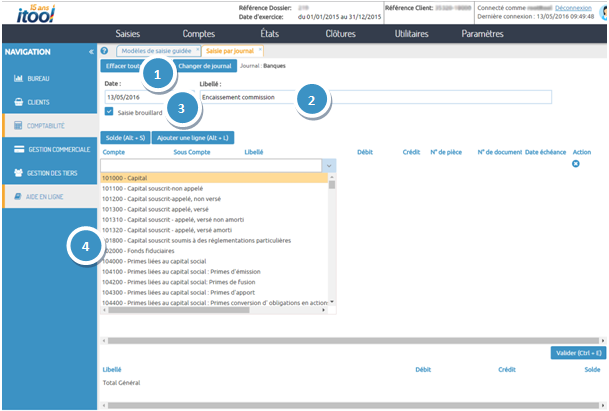Click the blue help question mark icon
Screen dimensions: 609x411
click(x=104, y=50)
